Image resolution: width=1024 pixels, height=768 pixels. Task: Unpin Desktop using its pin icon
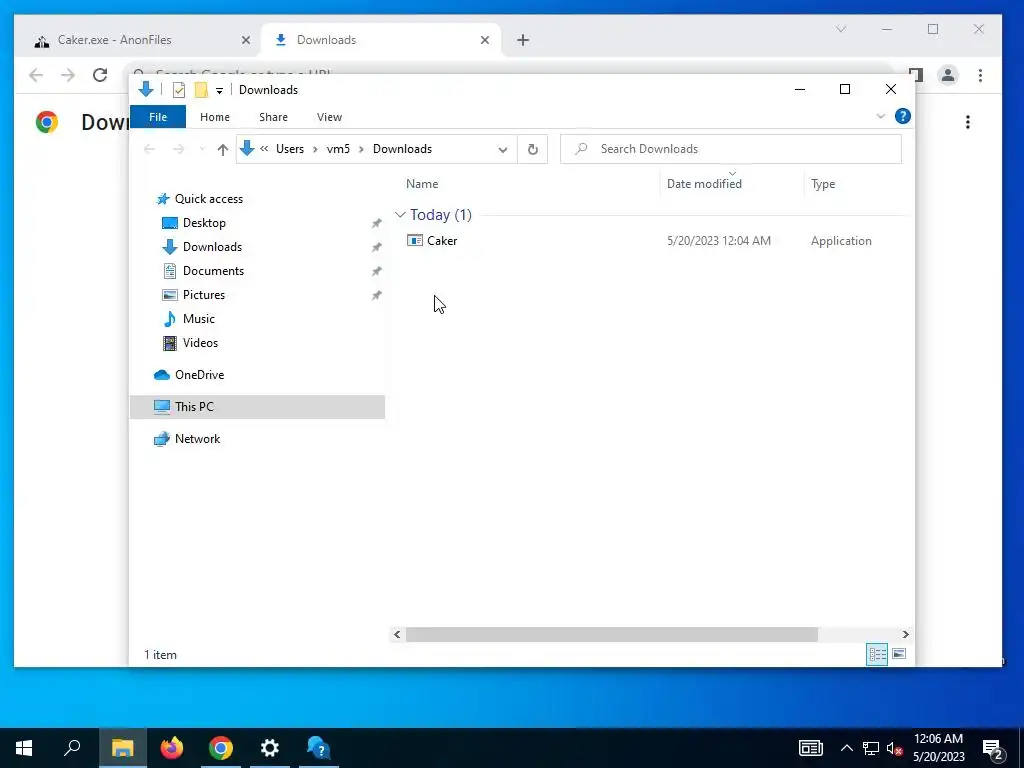(x=376, y=223)
